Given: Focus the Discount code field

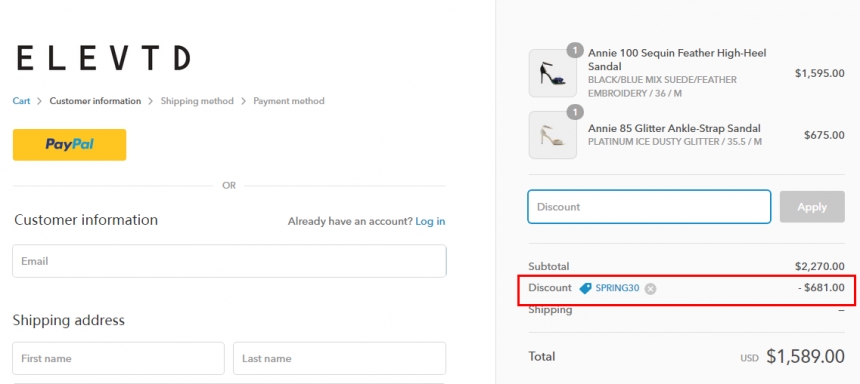Looking at the screenshot, I should coord(649,207).
